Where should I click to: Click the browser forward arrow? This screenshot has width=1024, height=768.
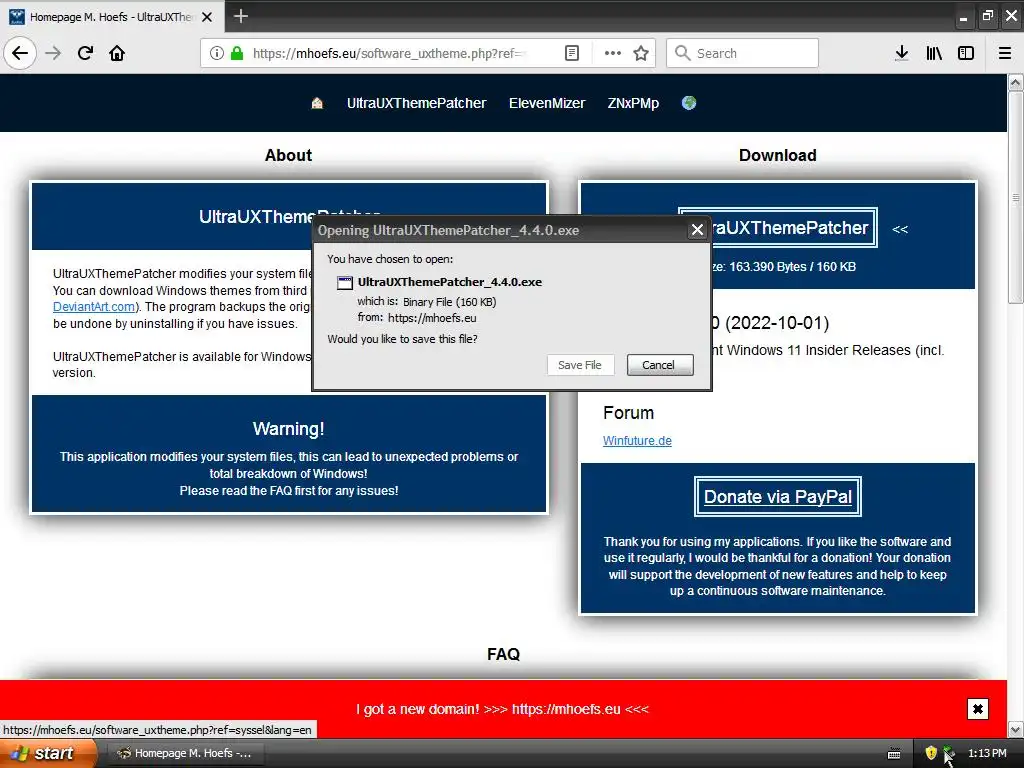[53, 53]
